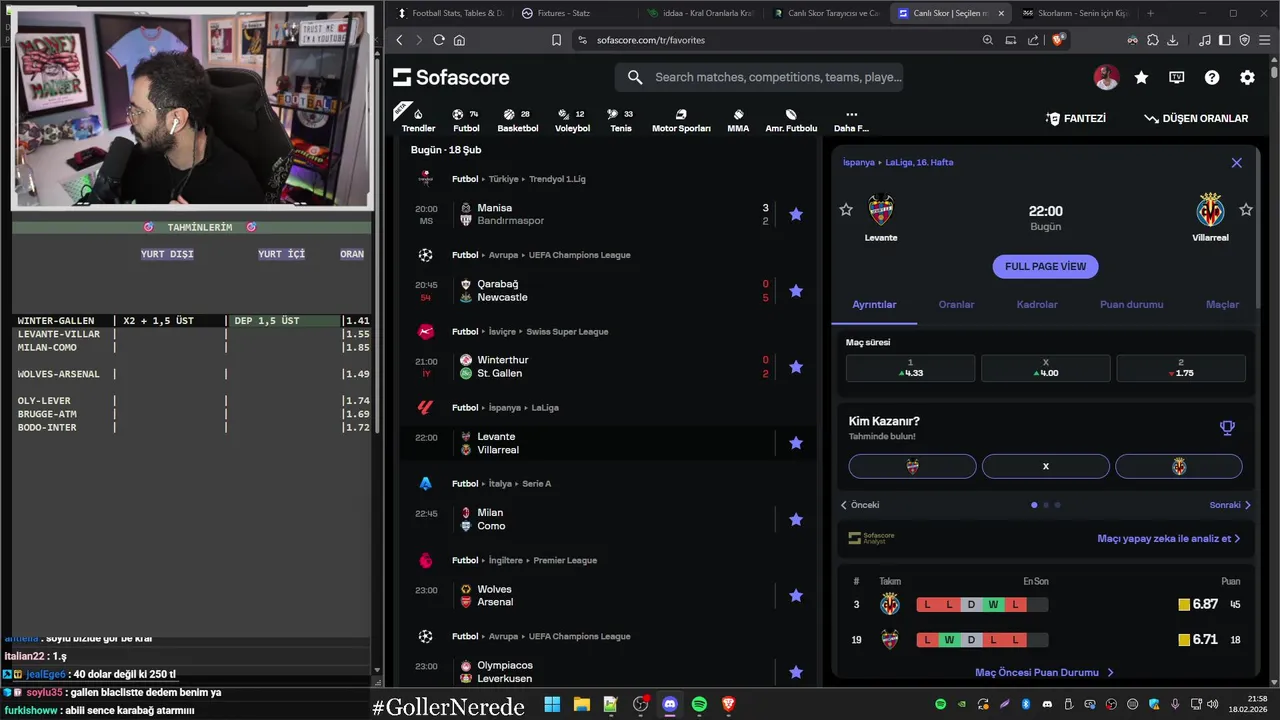This screenshot has width=1280, height=720.
Task: Switch to the Ayrıntılar tab
Action: [x=874, y=304]
